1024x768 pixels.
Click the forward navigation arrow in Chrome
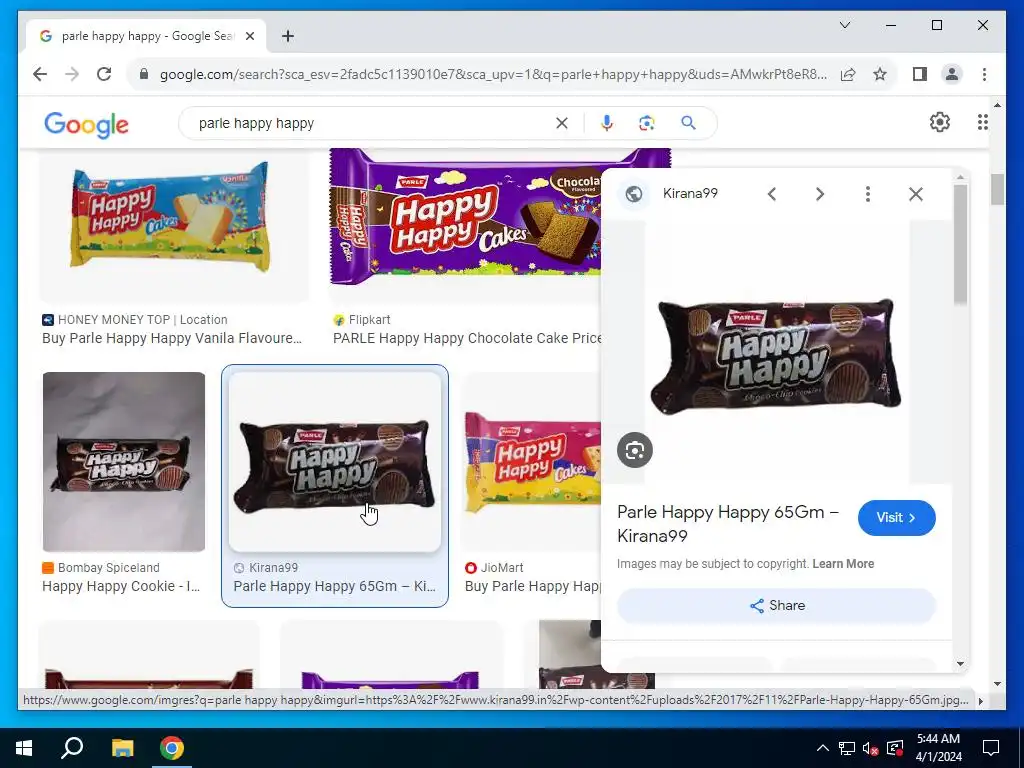click(72, 74)
